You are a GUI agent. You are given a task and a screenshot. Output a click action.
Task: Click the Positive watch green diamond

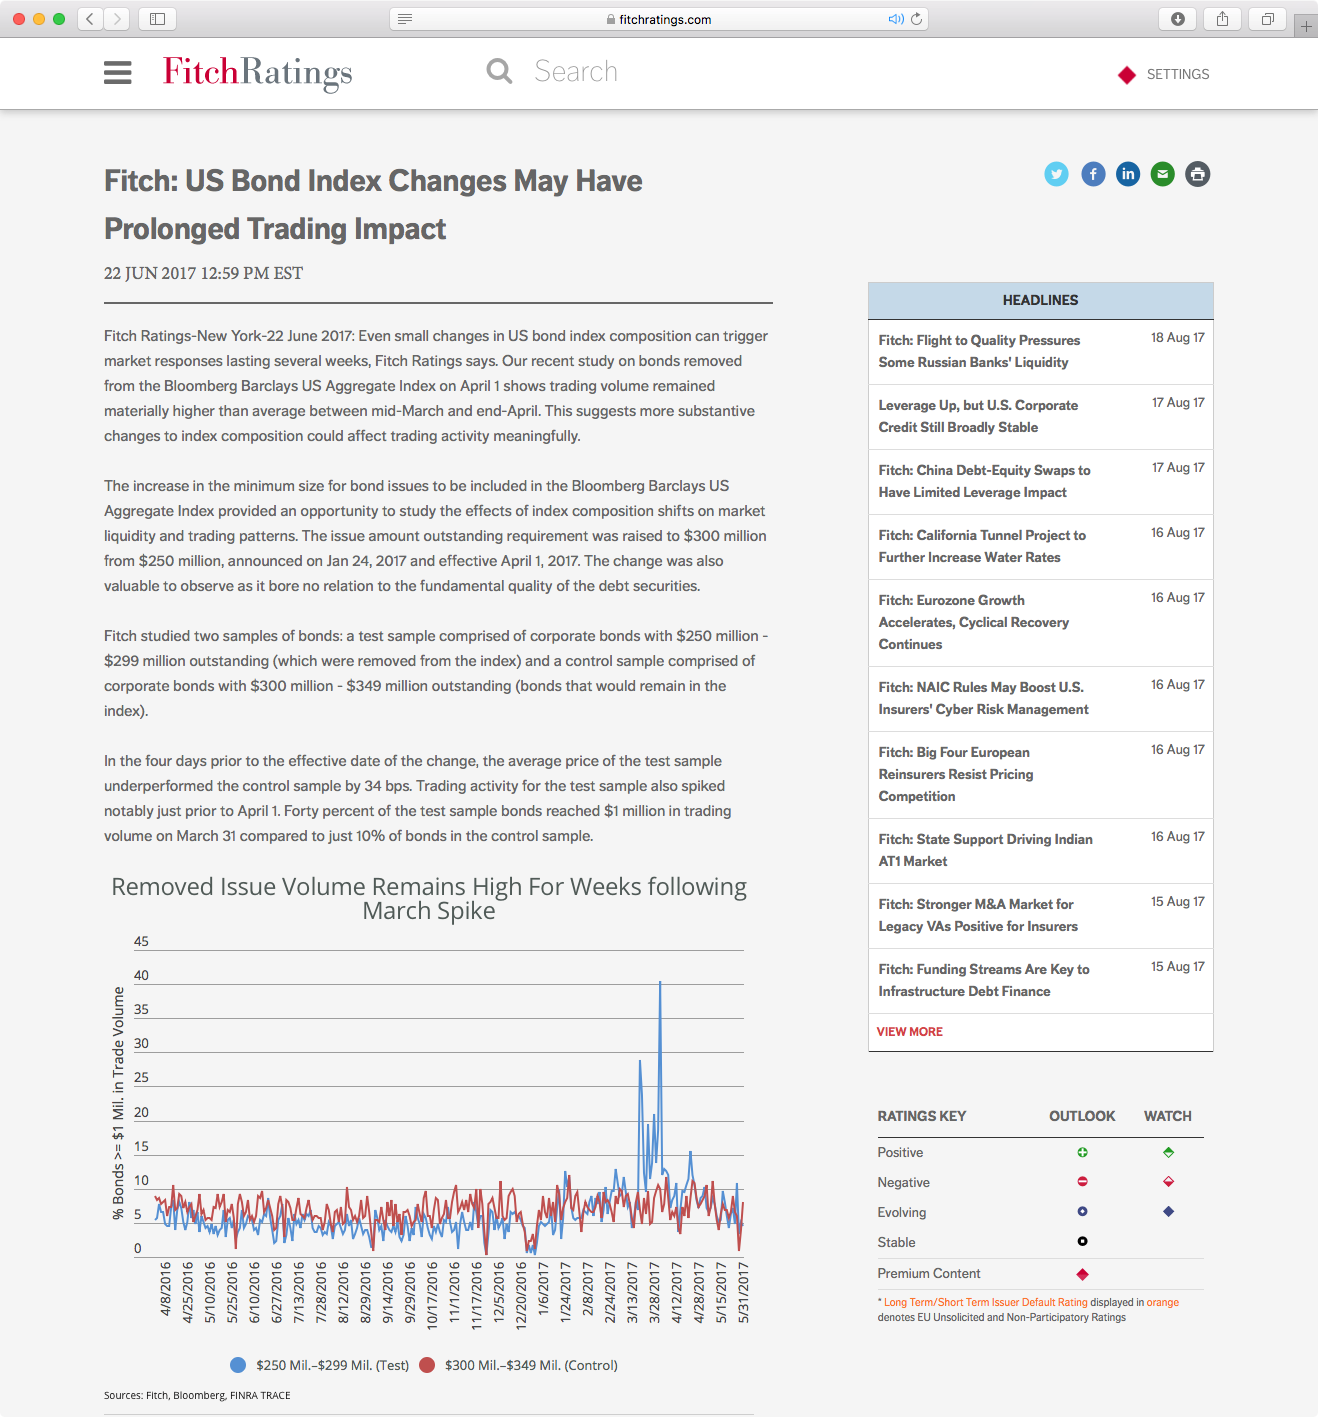tap(1168, 1153)
